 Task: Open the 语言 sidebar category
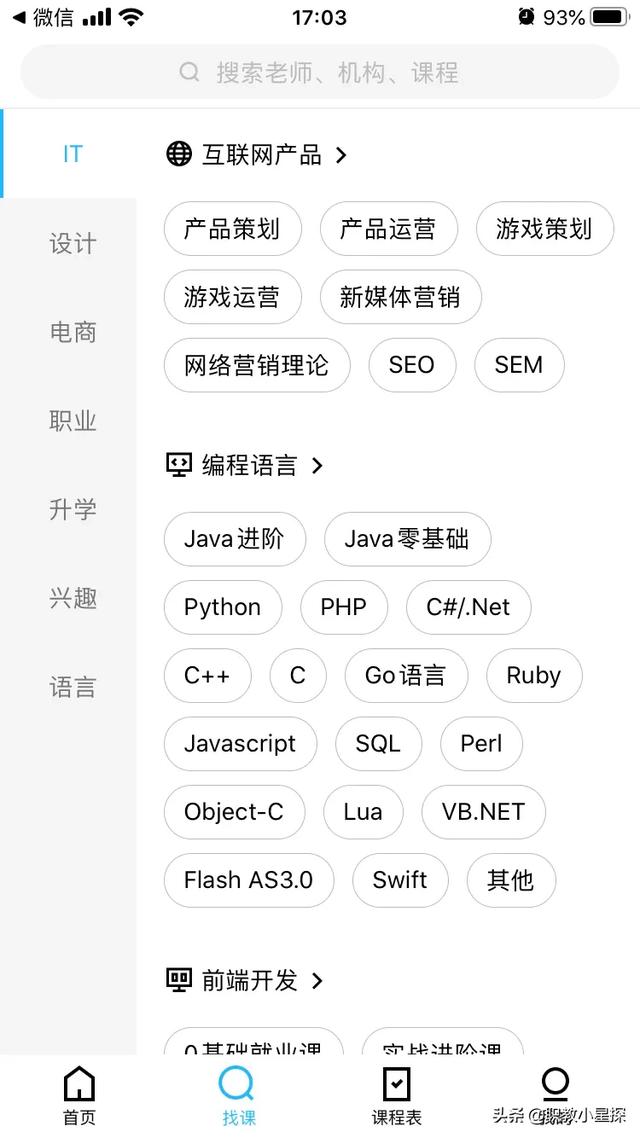click(x=72, y=687)
